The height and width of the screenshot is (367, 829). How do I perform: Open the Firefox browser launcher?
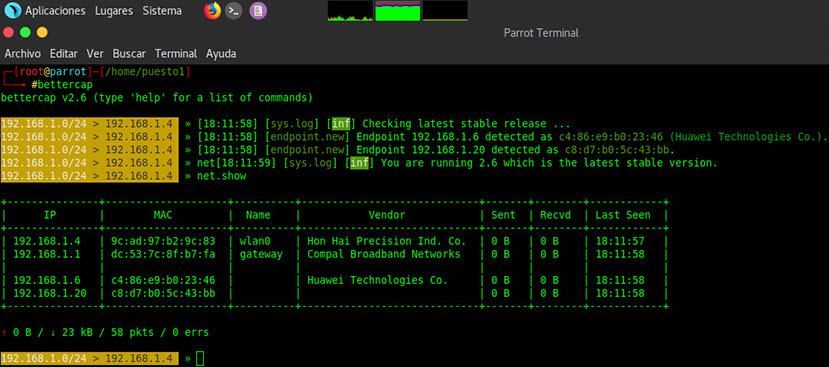click(212, 11)
